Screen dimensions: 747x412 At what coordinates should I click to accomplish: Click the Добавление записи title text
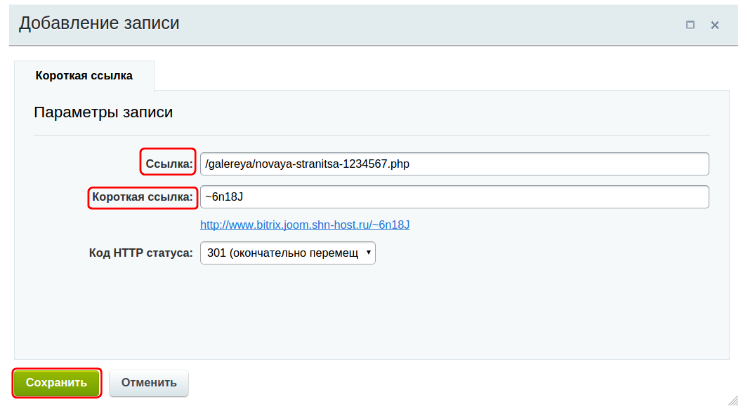(x=99, y=23)
